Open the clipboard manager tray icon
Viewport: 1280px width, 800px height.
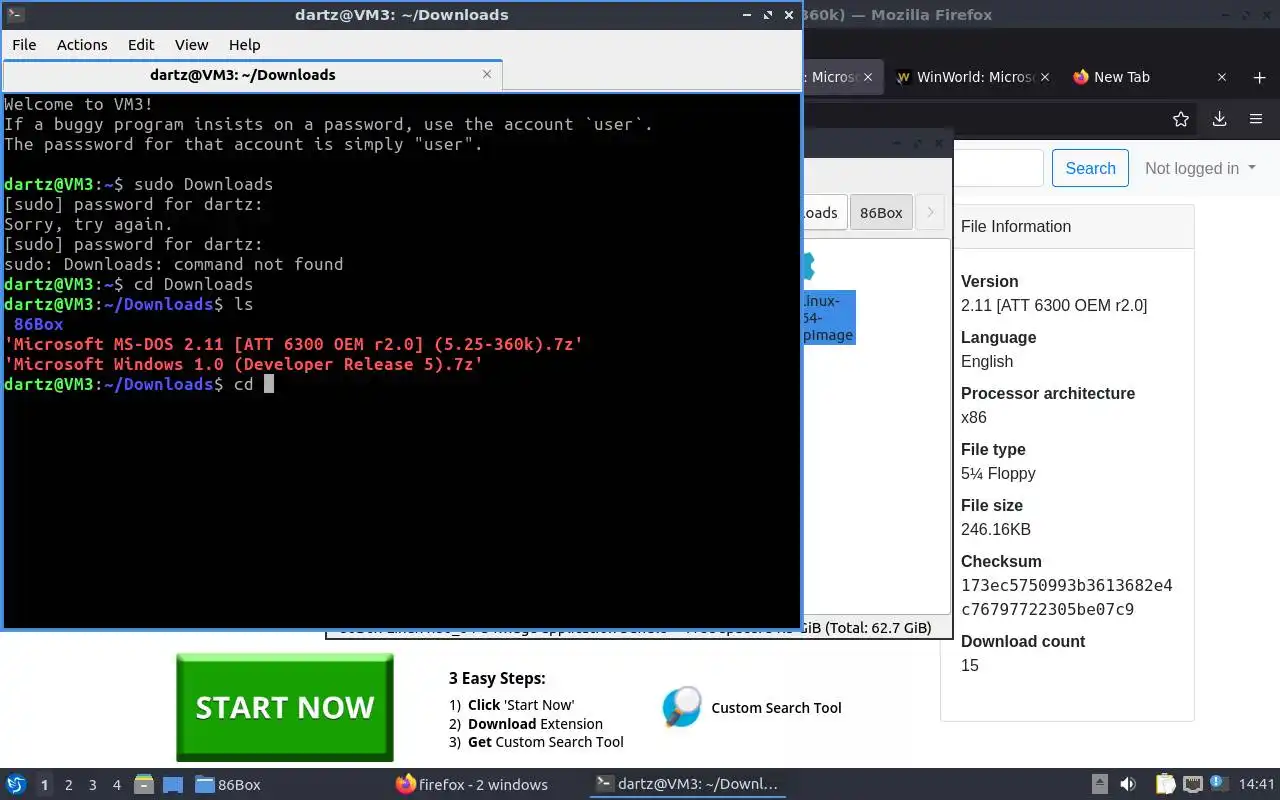point(1166,785)
